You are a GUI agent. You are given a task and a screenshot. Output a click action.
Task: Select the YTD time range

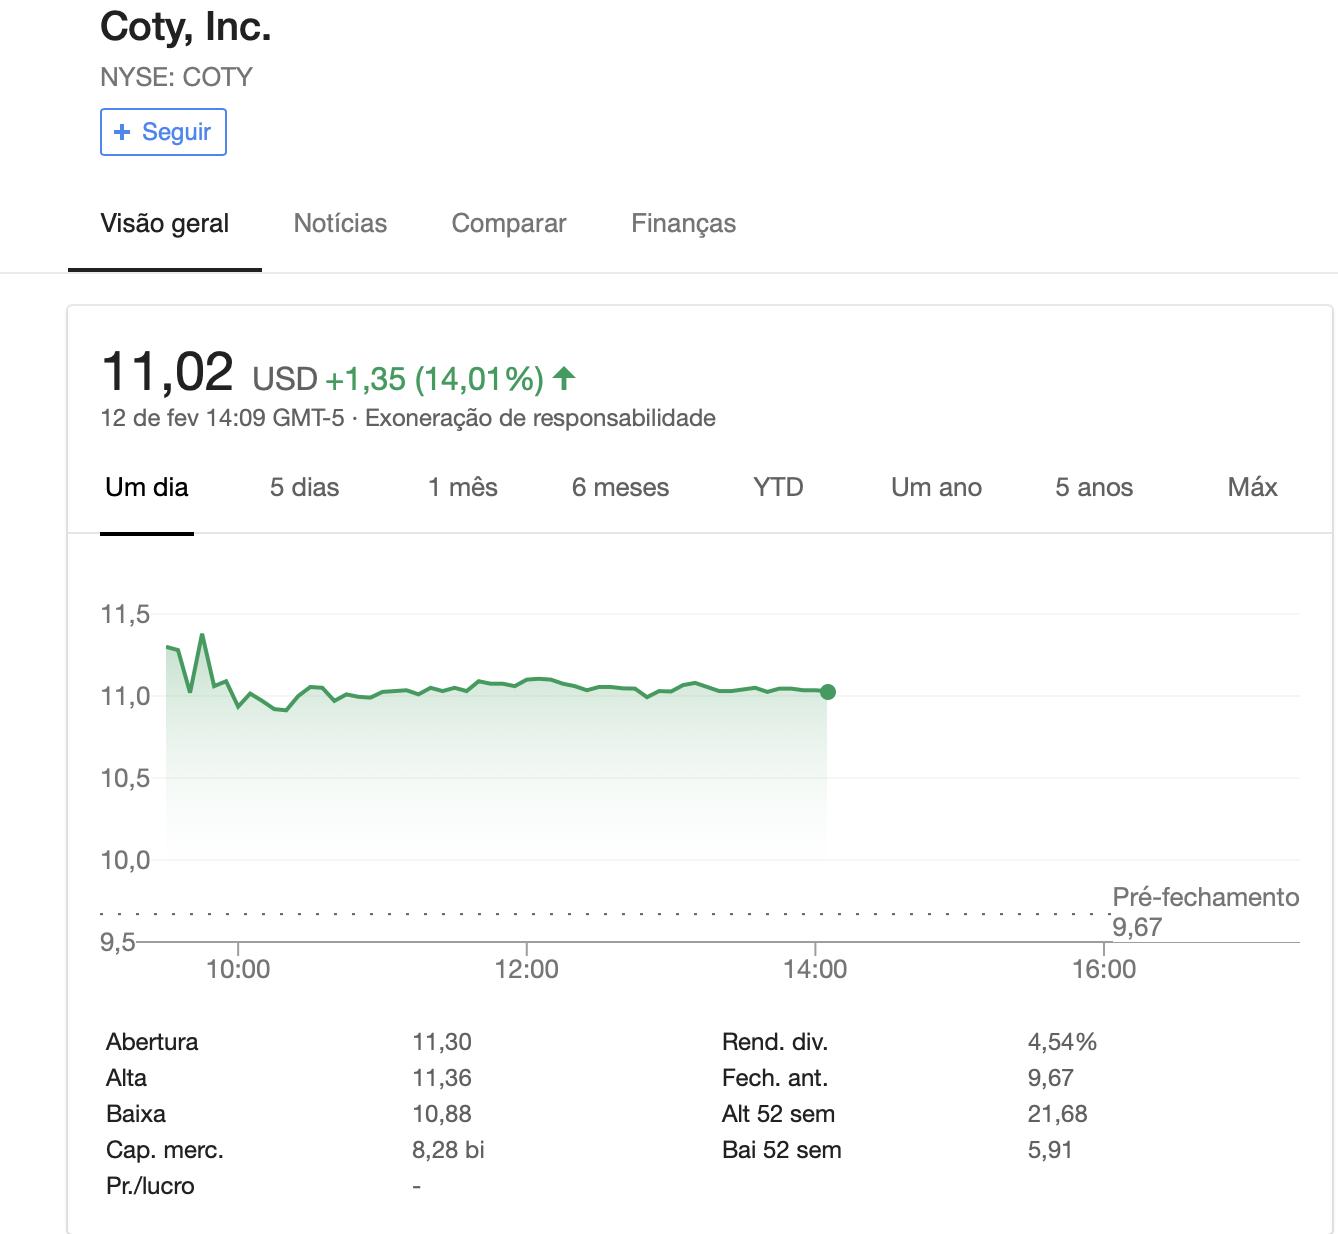779,487
